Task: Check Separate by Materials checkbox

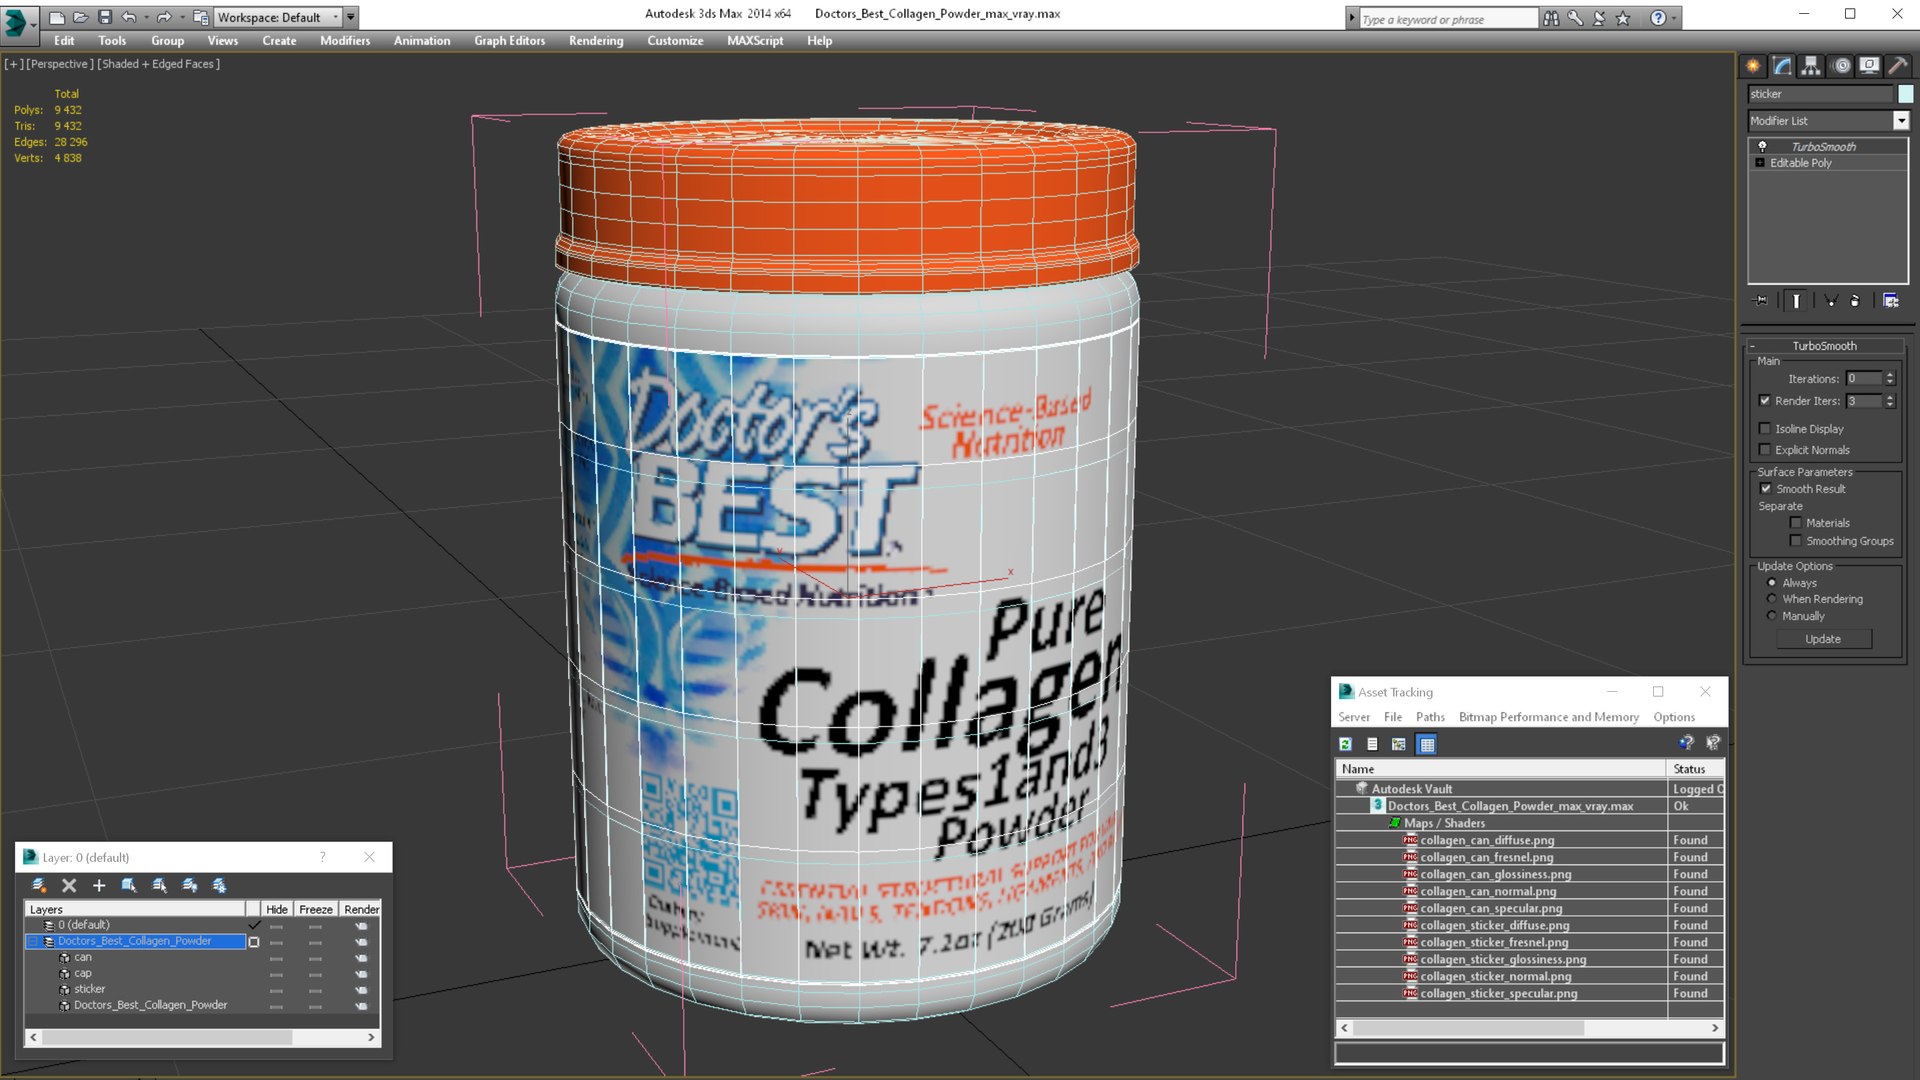Action: (x=1796, y=522)
